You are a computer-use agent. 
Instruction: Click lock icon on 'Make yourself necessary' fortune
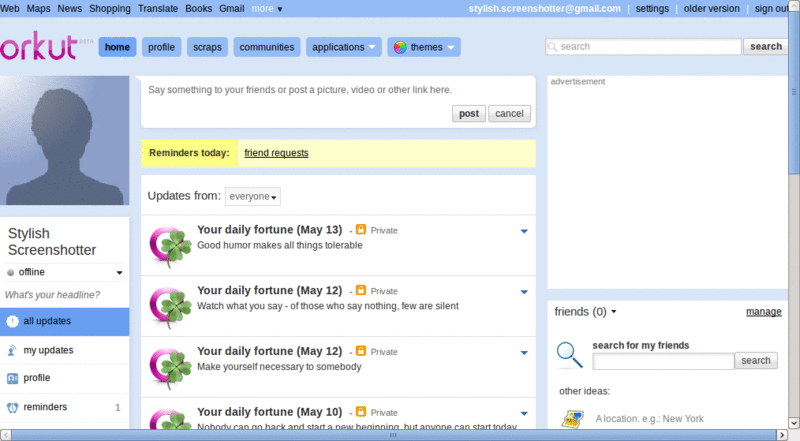[361, 351]
